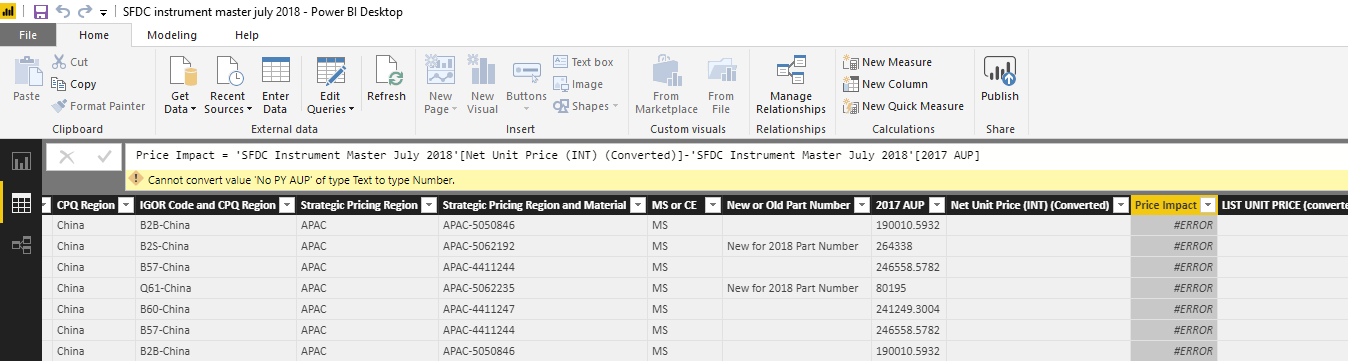Open the Get Data dropdown

180,86
